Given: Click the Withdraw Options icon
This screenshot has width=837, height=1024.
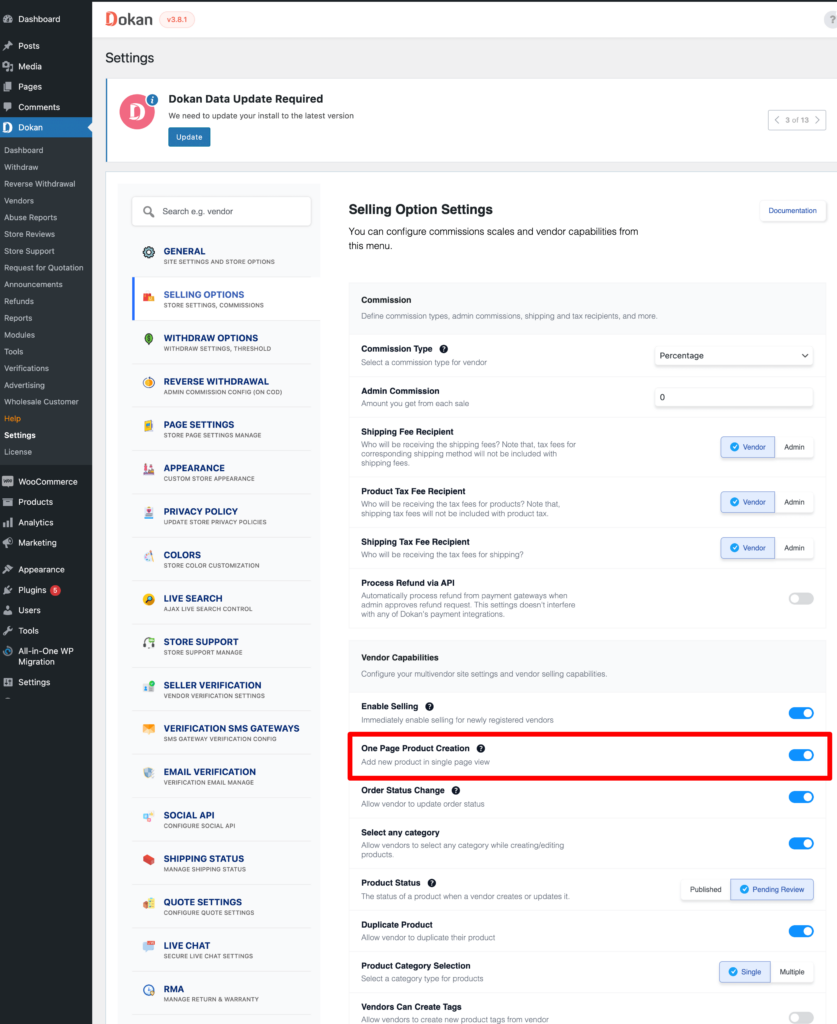Looking at the screenshot, I should click(x=149, y=339).
